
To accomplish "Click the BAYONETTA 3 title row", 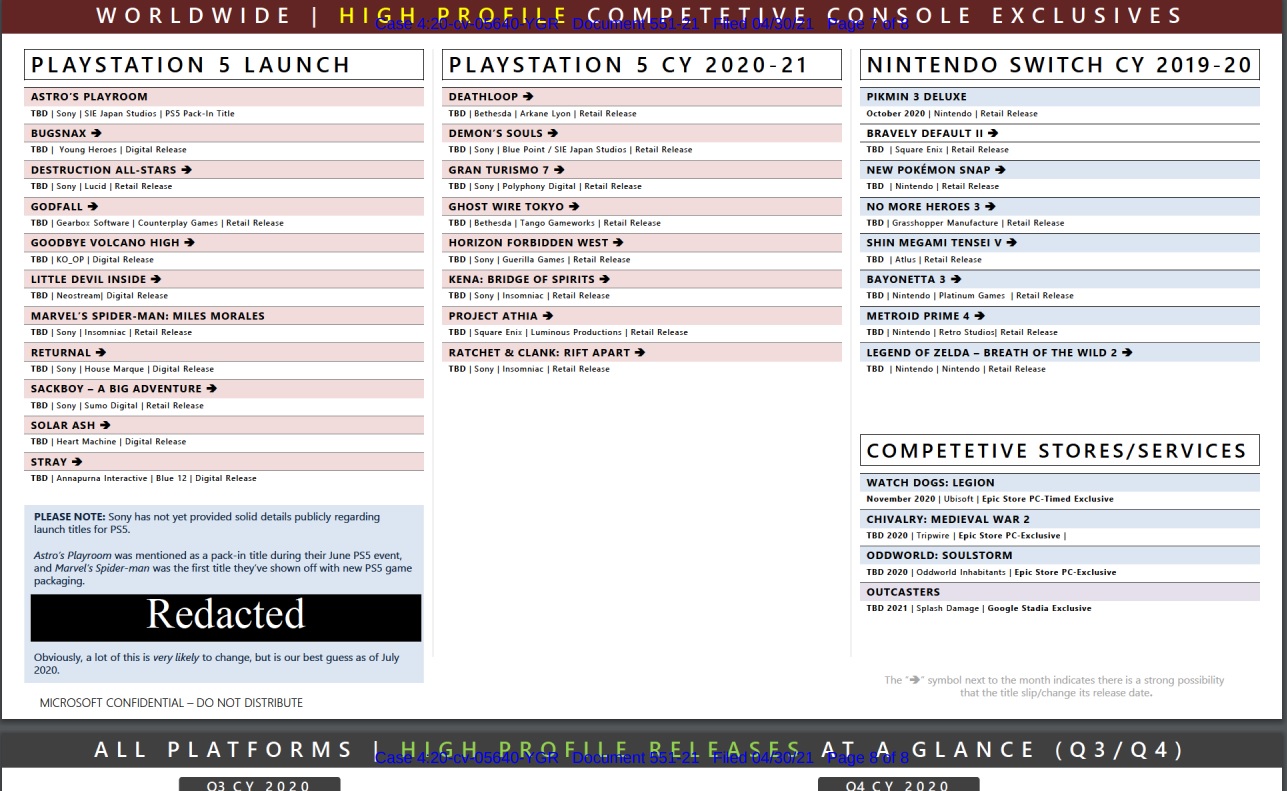I will [x=1060, y=279].
